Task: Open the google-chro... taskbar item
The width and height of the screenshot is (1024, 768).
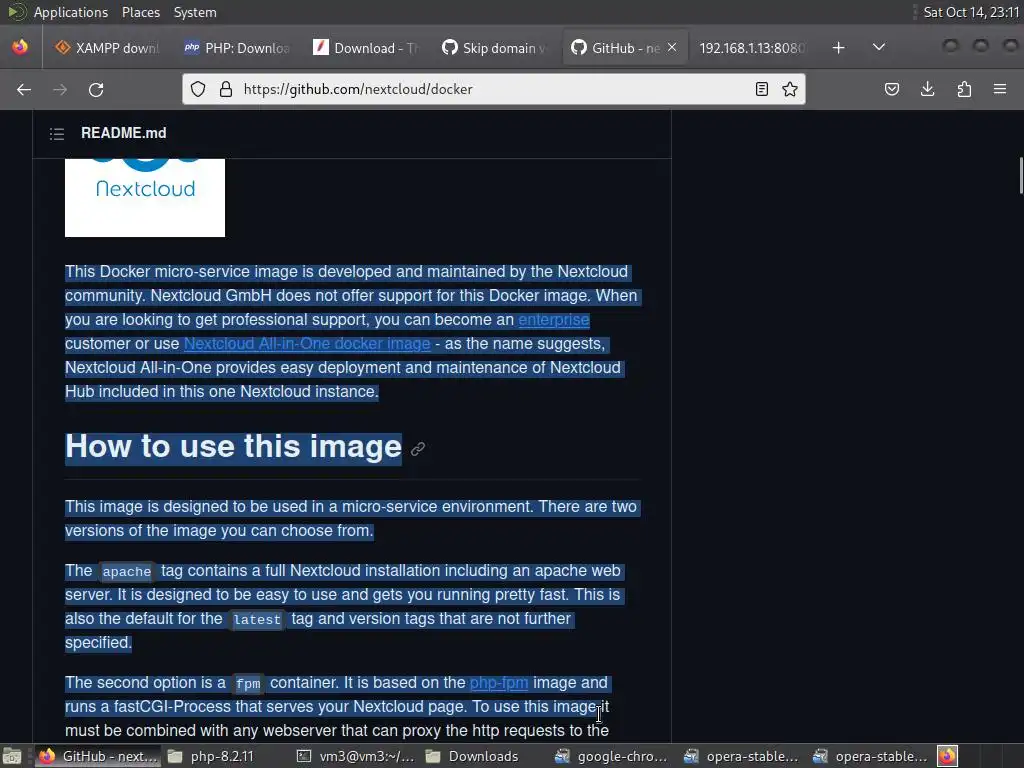Action: tap(611, 756)
